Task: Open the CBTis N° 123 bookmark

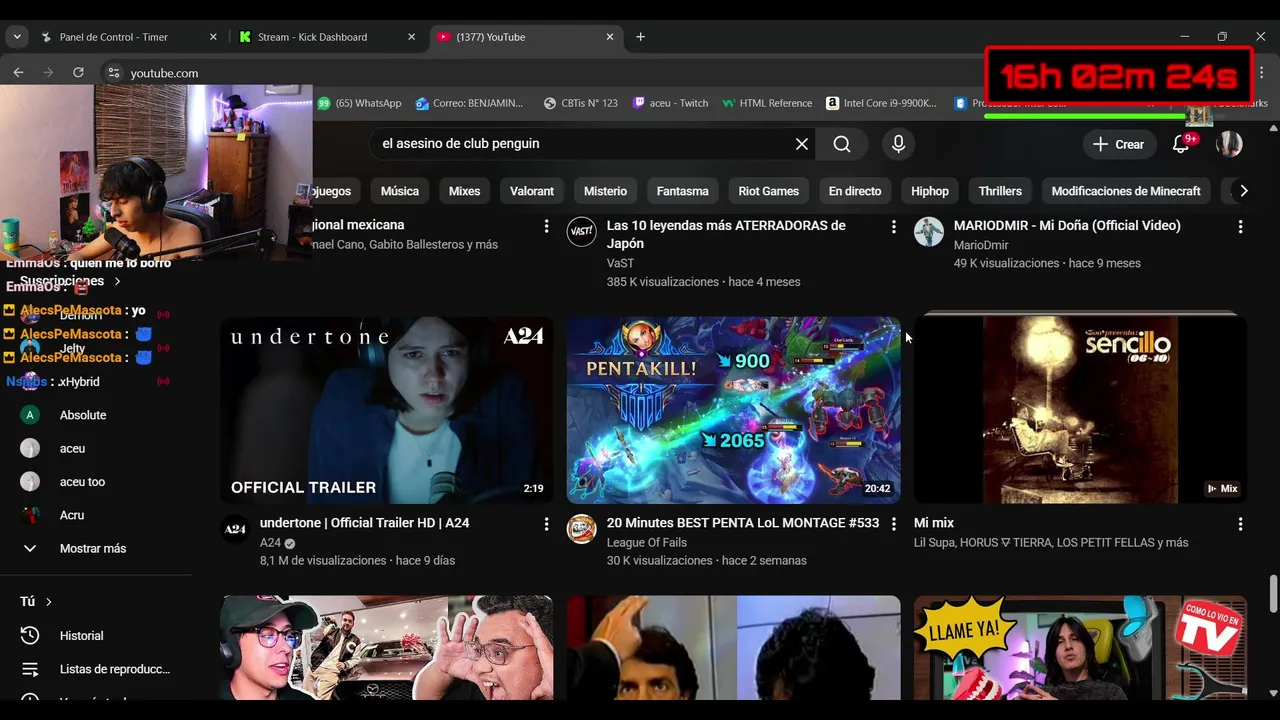Action: [x=580, y=103]
